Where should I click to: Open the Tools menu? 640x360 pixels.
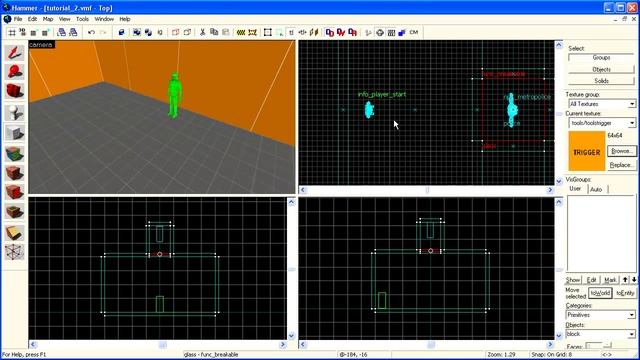[82, 19]
